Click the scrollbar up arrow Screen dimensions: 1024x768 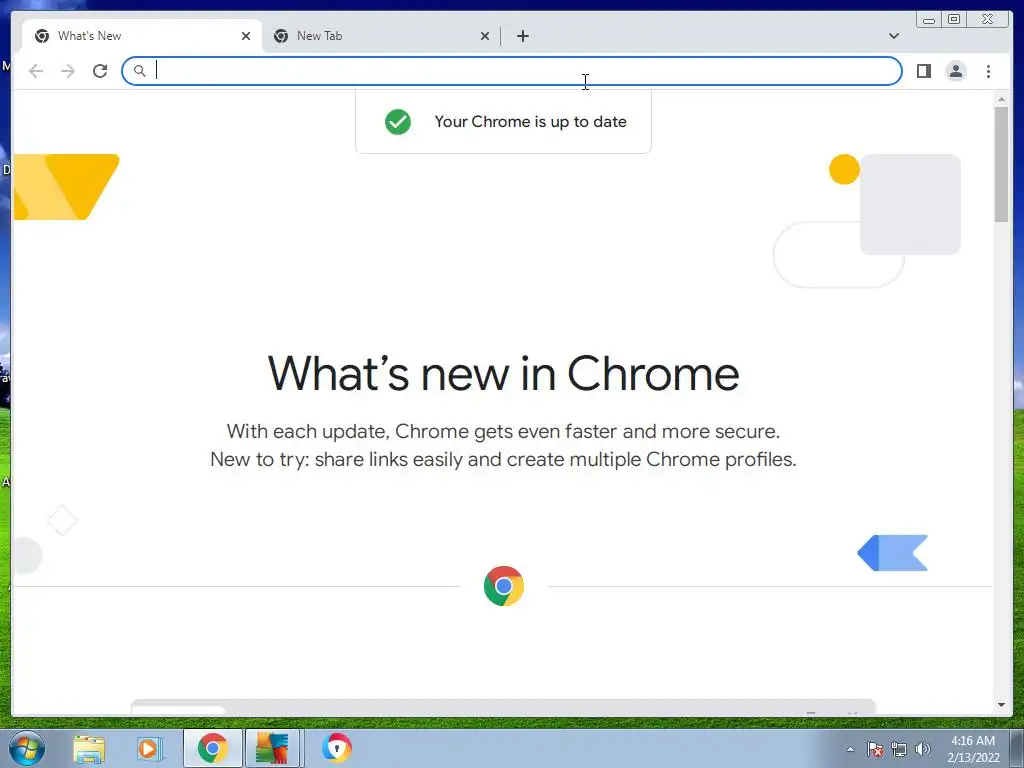[x=1001, y=99]
